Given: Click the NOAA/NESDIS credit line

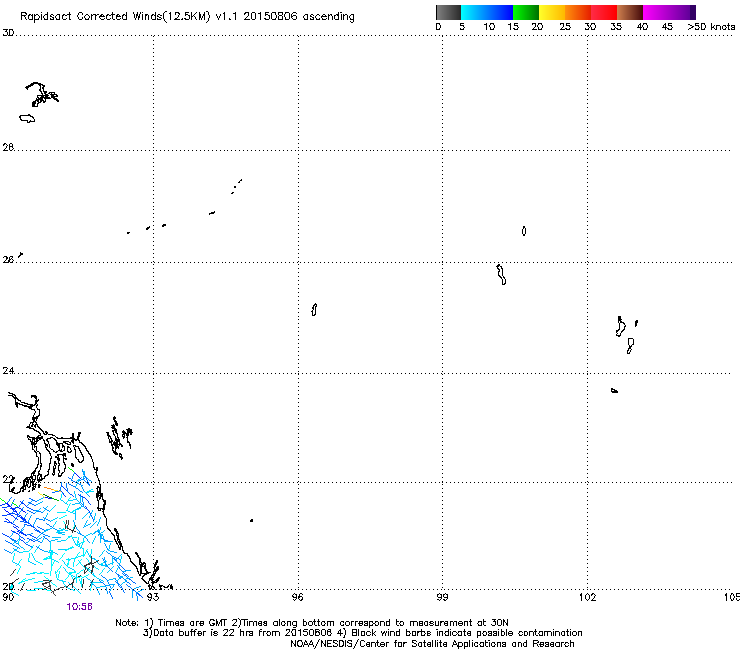Looking at the screenshot, I should 432,644.
